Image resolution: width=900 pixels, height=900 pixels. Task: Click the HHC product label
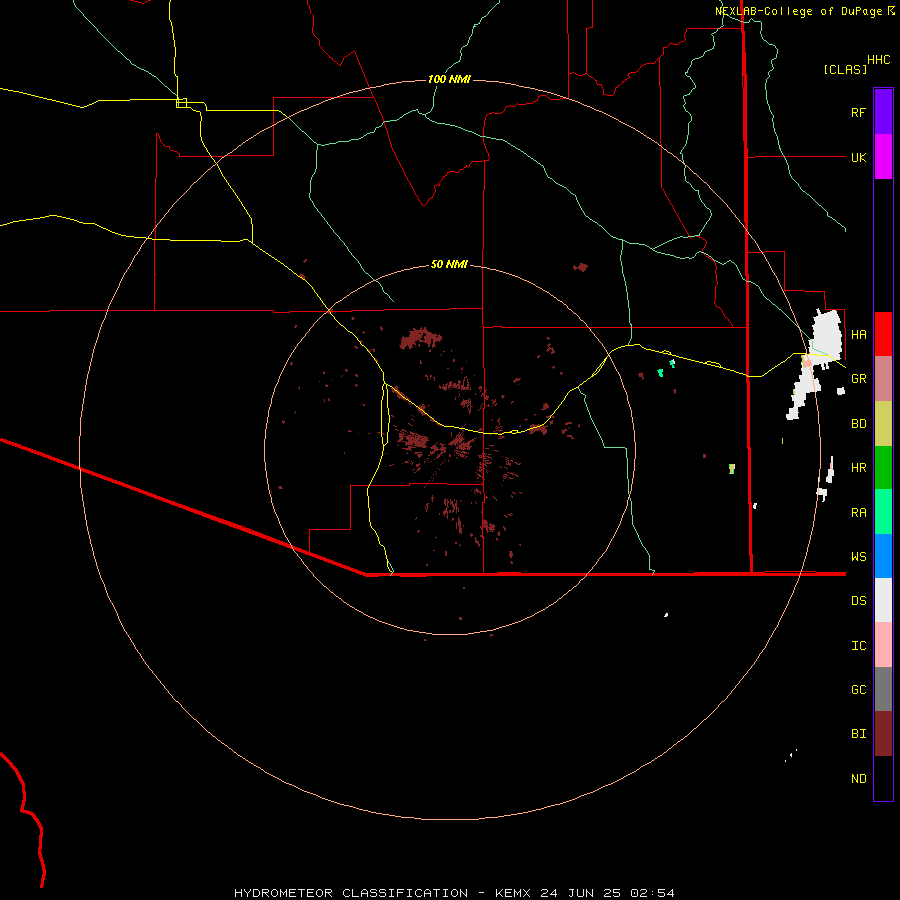878,60
